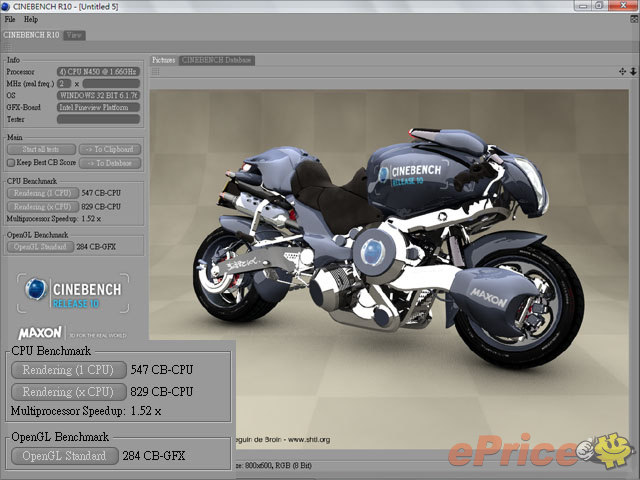640x480 pixels.
Task: Maximize the CINEBENCH R10 window
Action: tap(599, 6)
